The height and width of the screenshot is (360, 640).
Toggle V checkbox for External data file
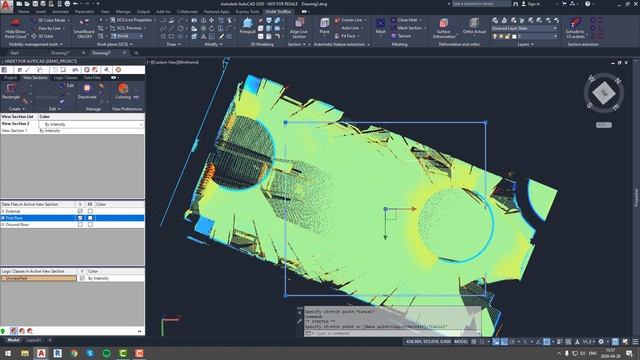[80, 211]
